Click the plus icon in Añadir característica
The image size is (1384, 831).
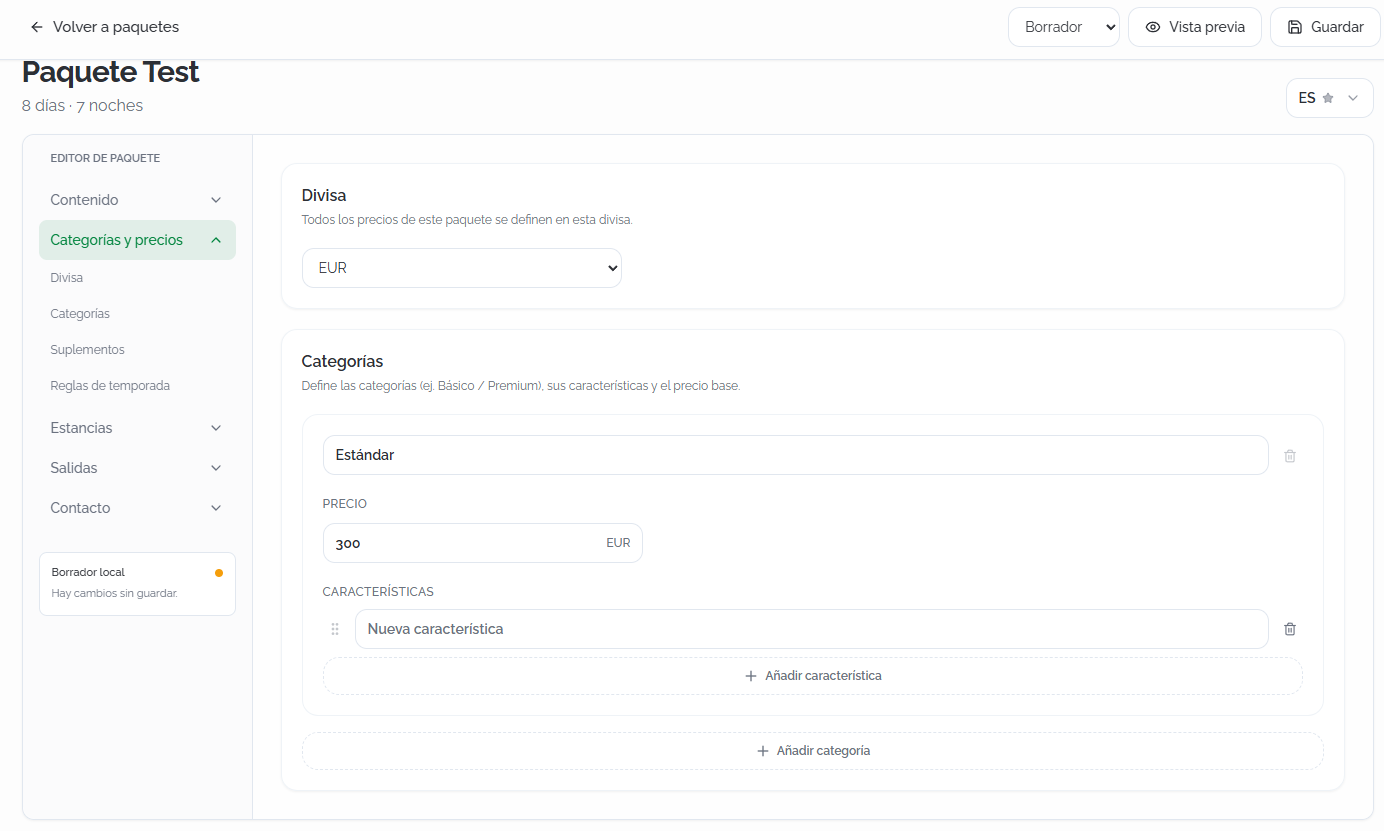point(751,676)
